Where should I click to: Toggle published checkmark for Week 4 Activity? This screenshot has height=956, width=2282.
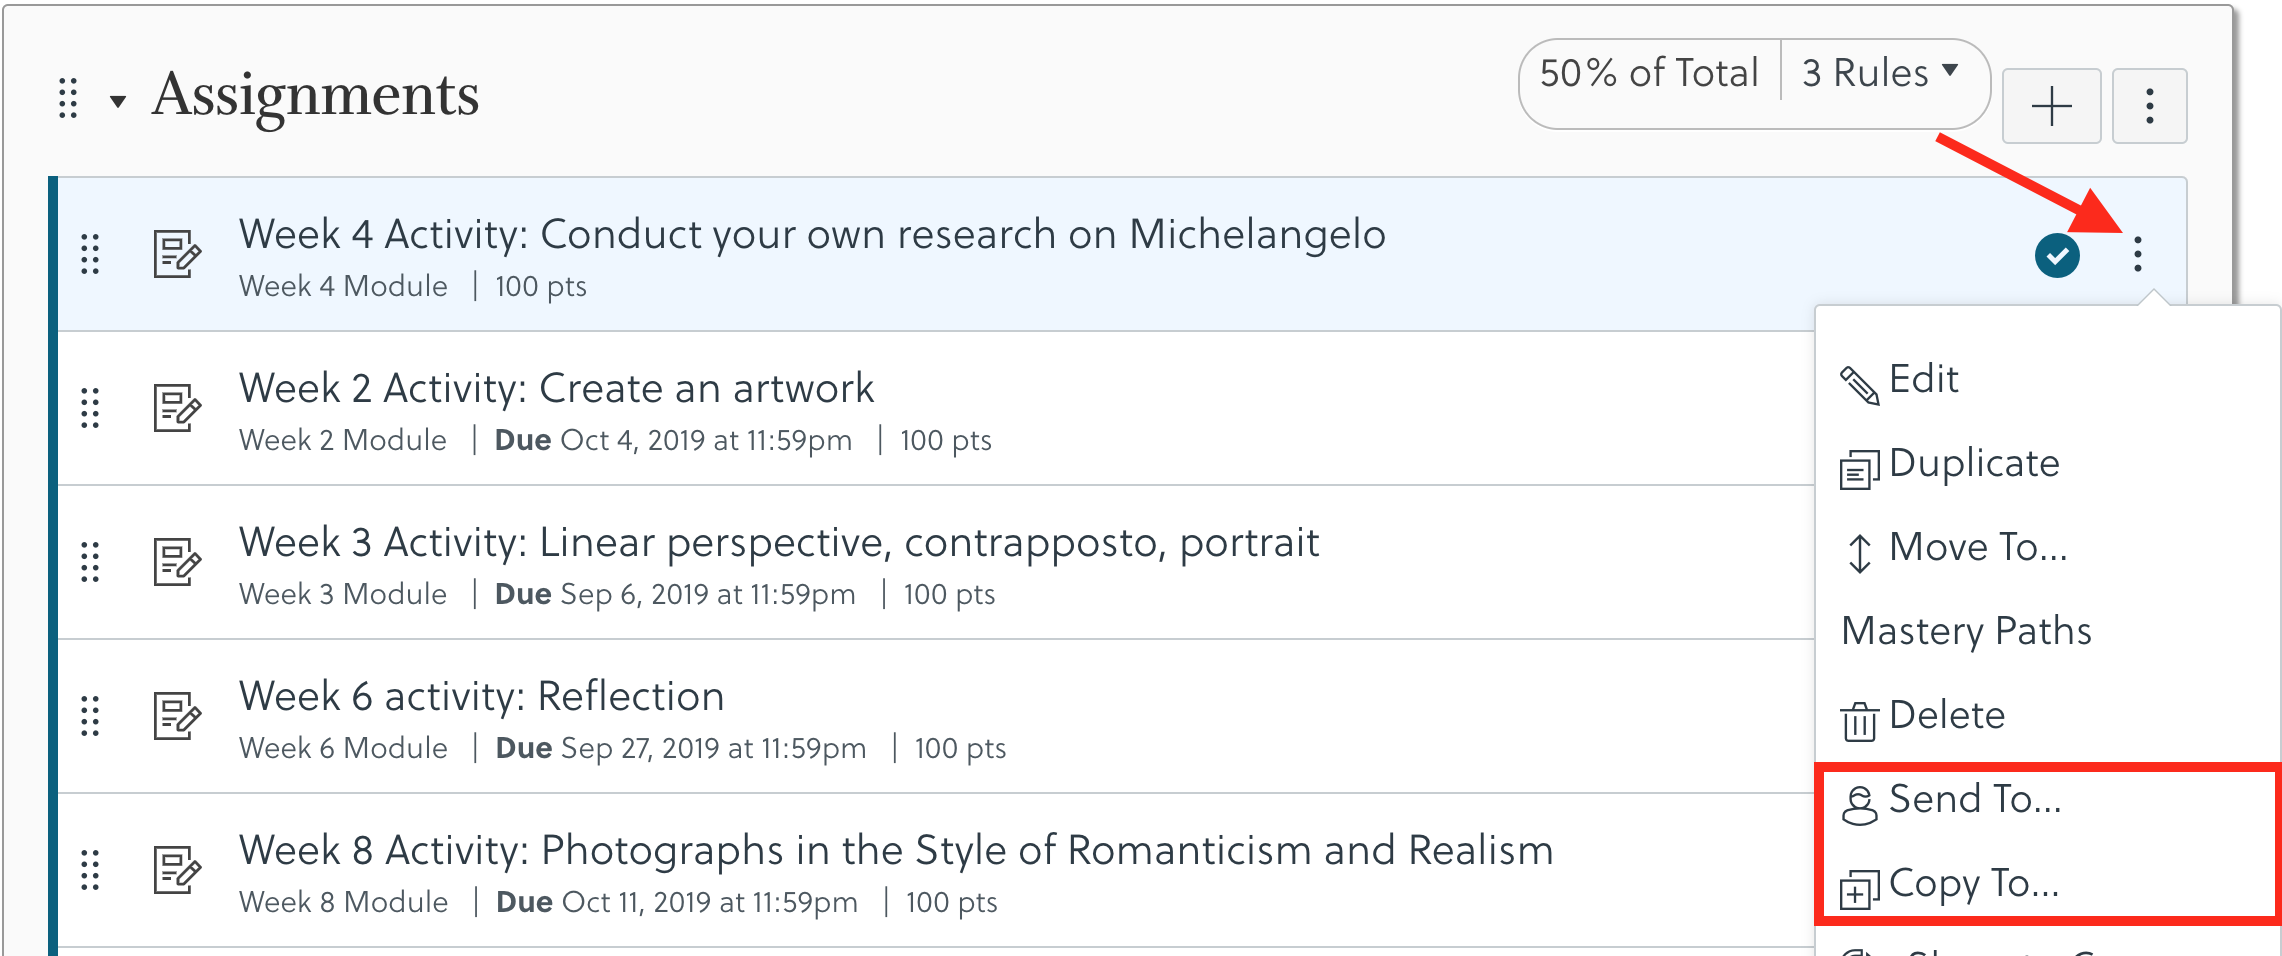(2057, 256)
